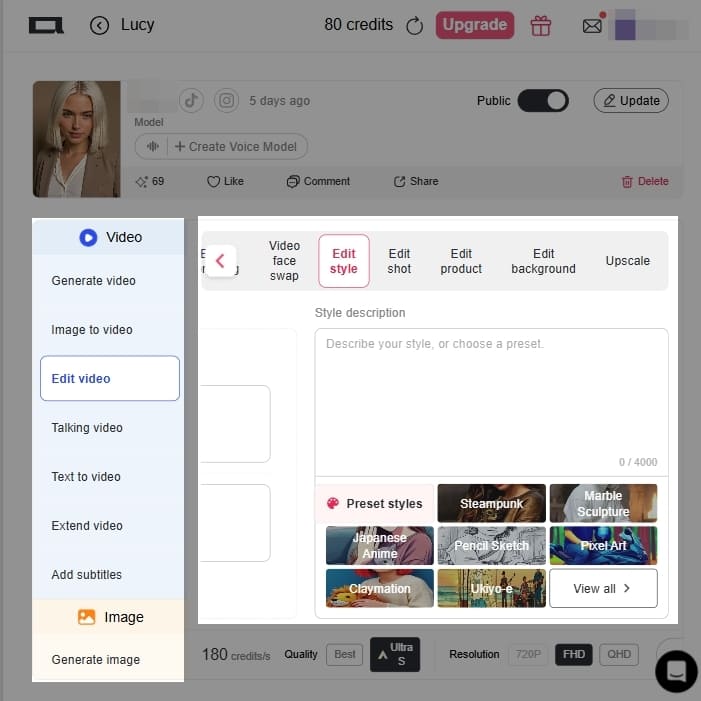
Task: Click the Share arrow icon
Action: coord(399,182)
